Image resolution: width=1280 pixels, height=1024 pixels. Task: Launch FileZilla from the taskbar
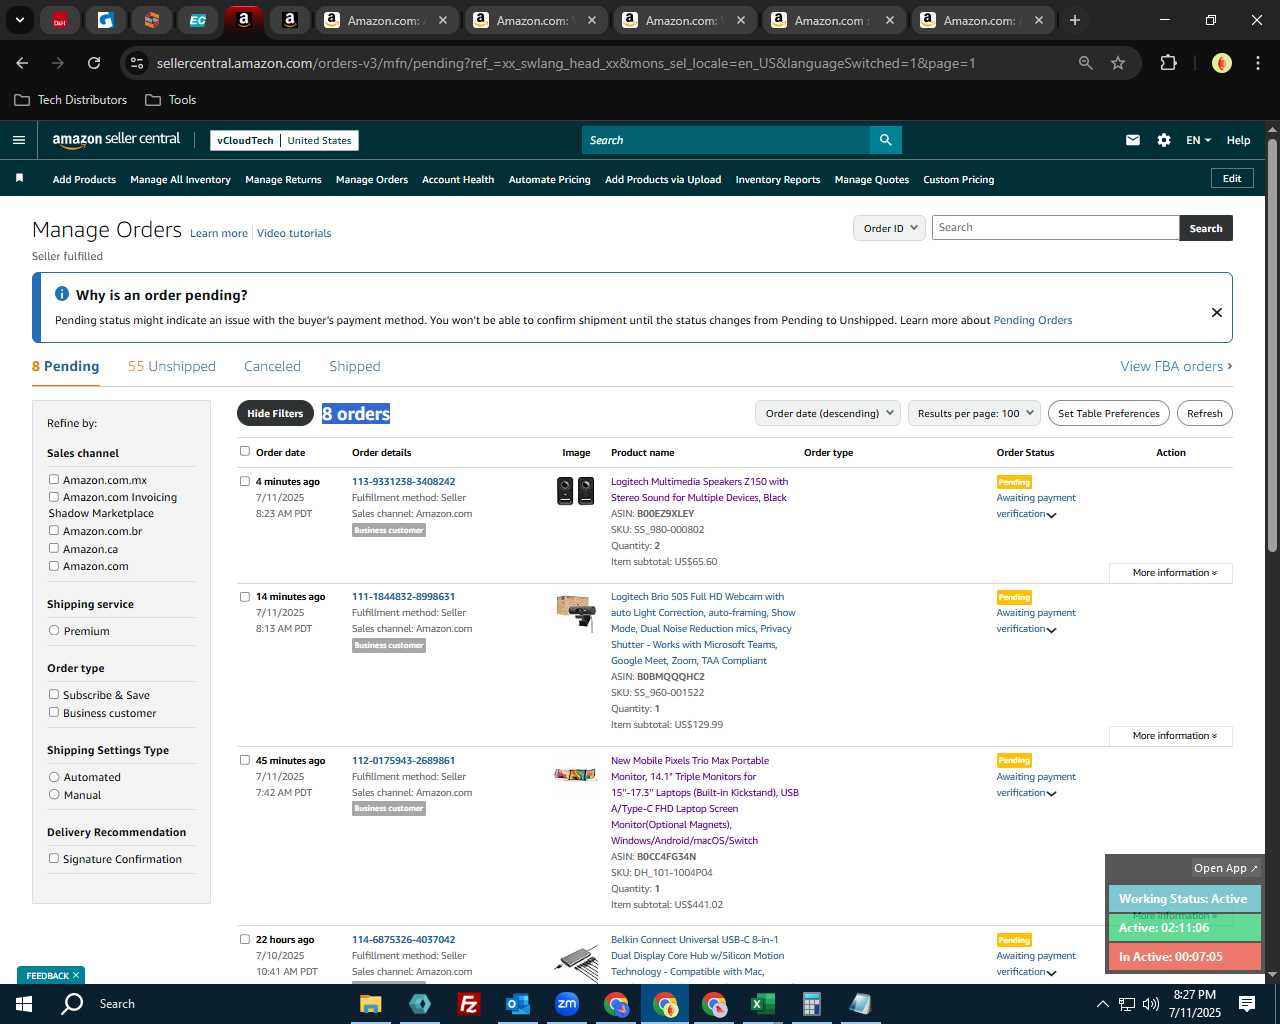pos(468,1004)
